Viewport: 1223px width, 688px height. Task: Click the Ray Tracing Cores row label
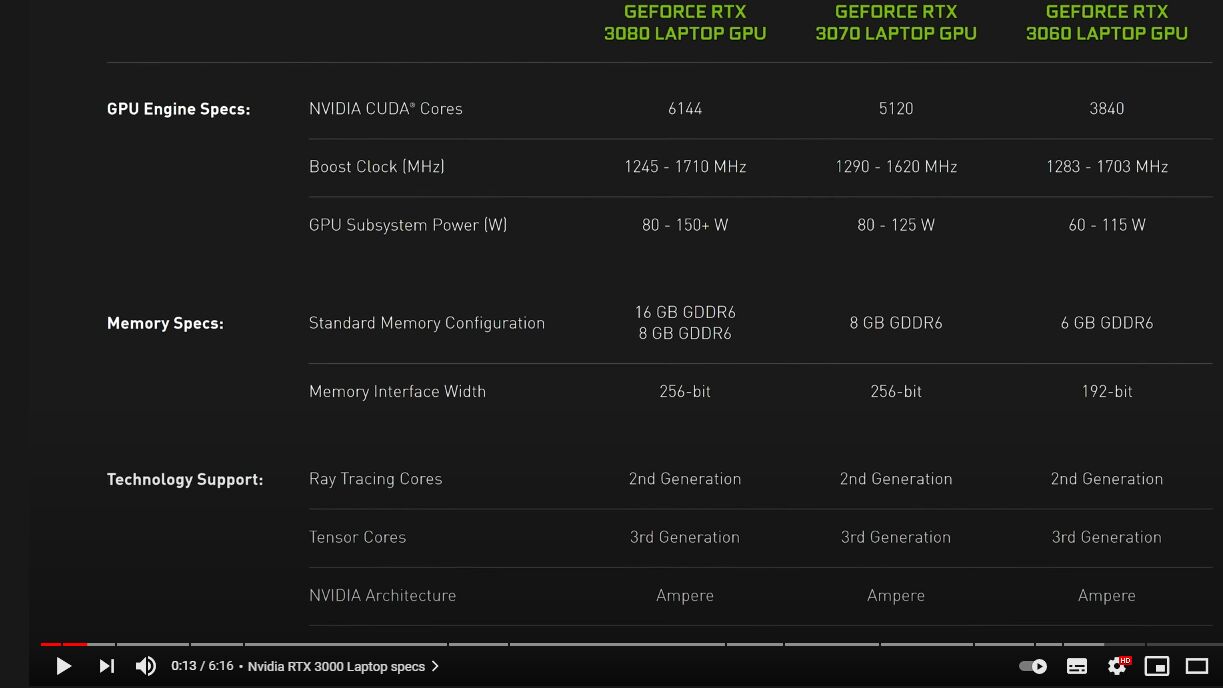[x=375, y=479]
